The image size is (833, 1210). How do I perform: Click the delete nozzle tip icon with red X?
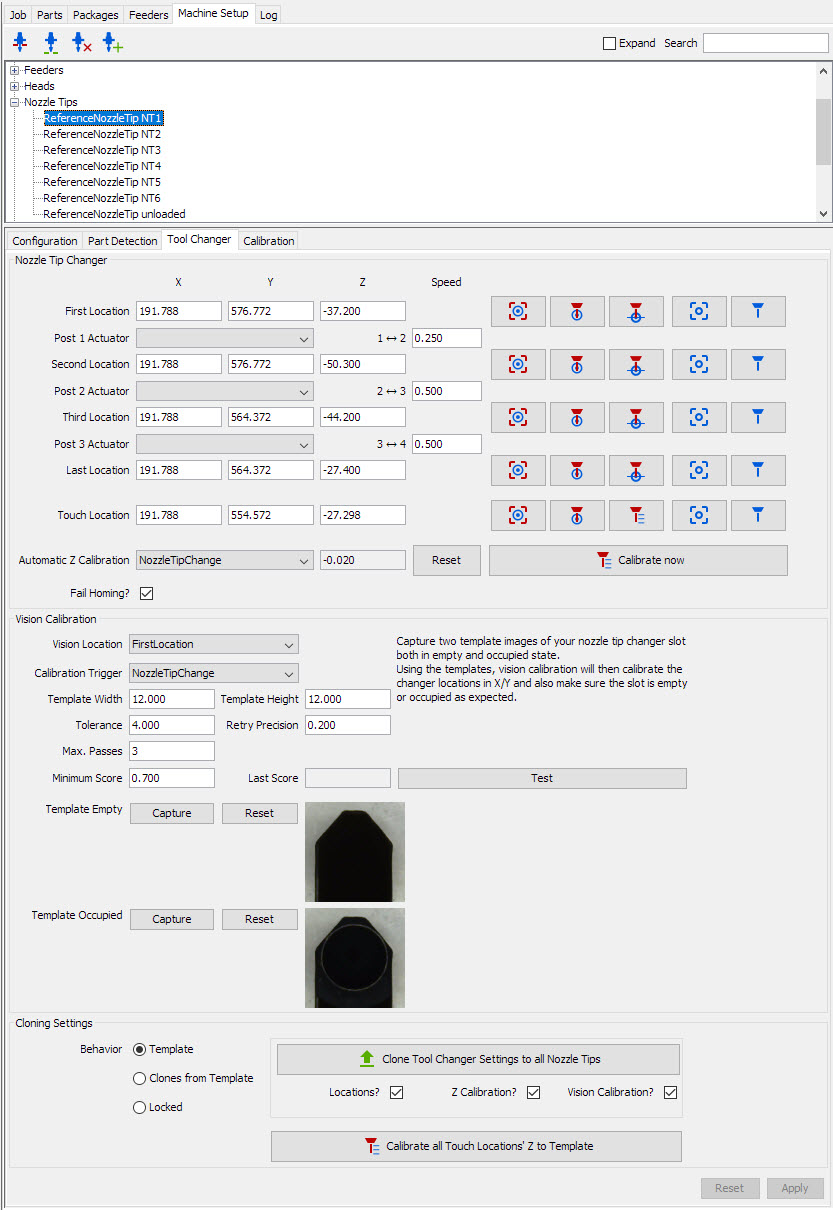pyautogui.click(x=81, y=42)
